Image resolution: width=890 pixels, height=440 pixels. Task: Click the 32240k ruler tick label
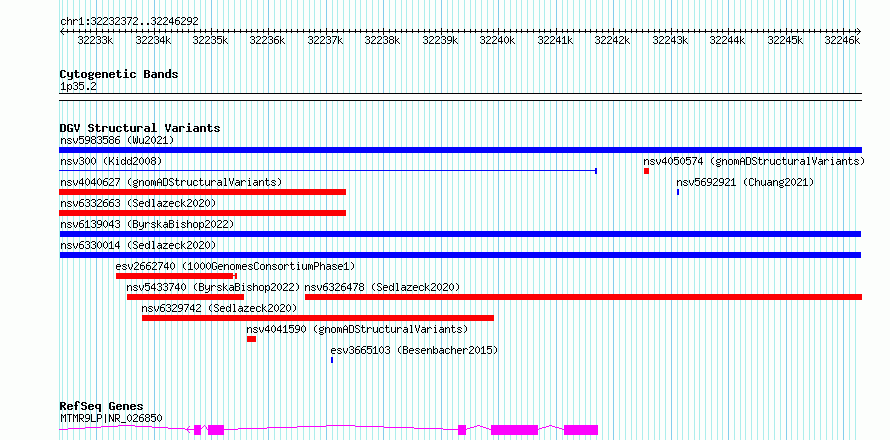point(497,40)
